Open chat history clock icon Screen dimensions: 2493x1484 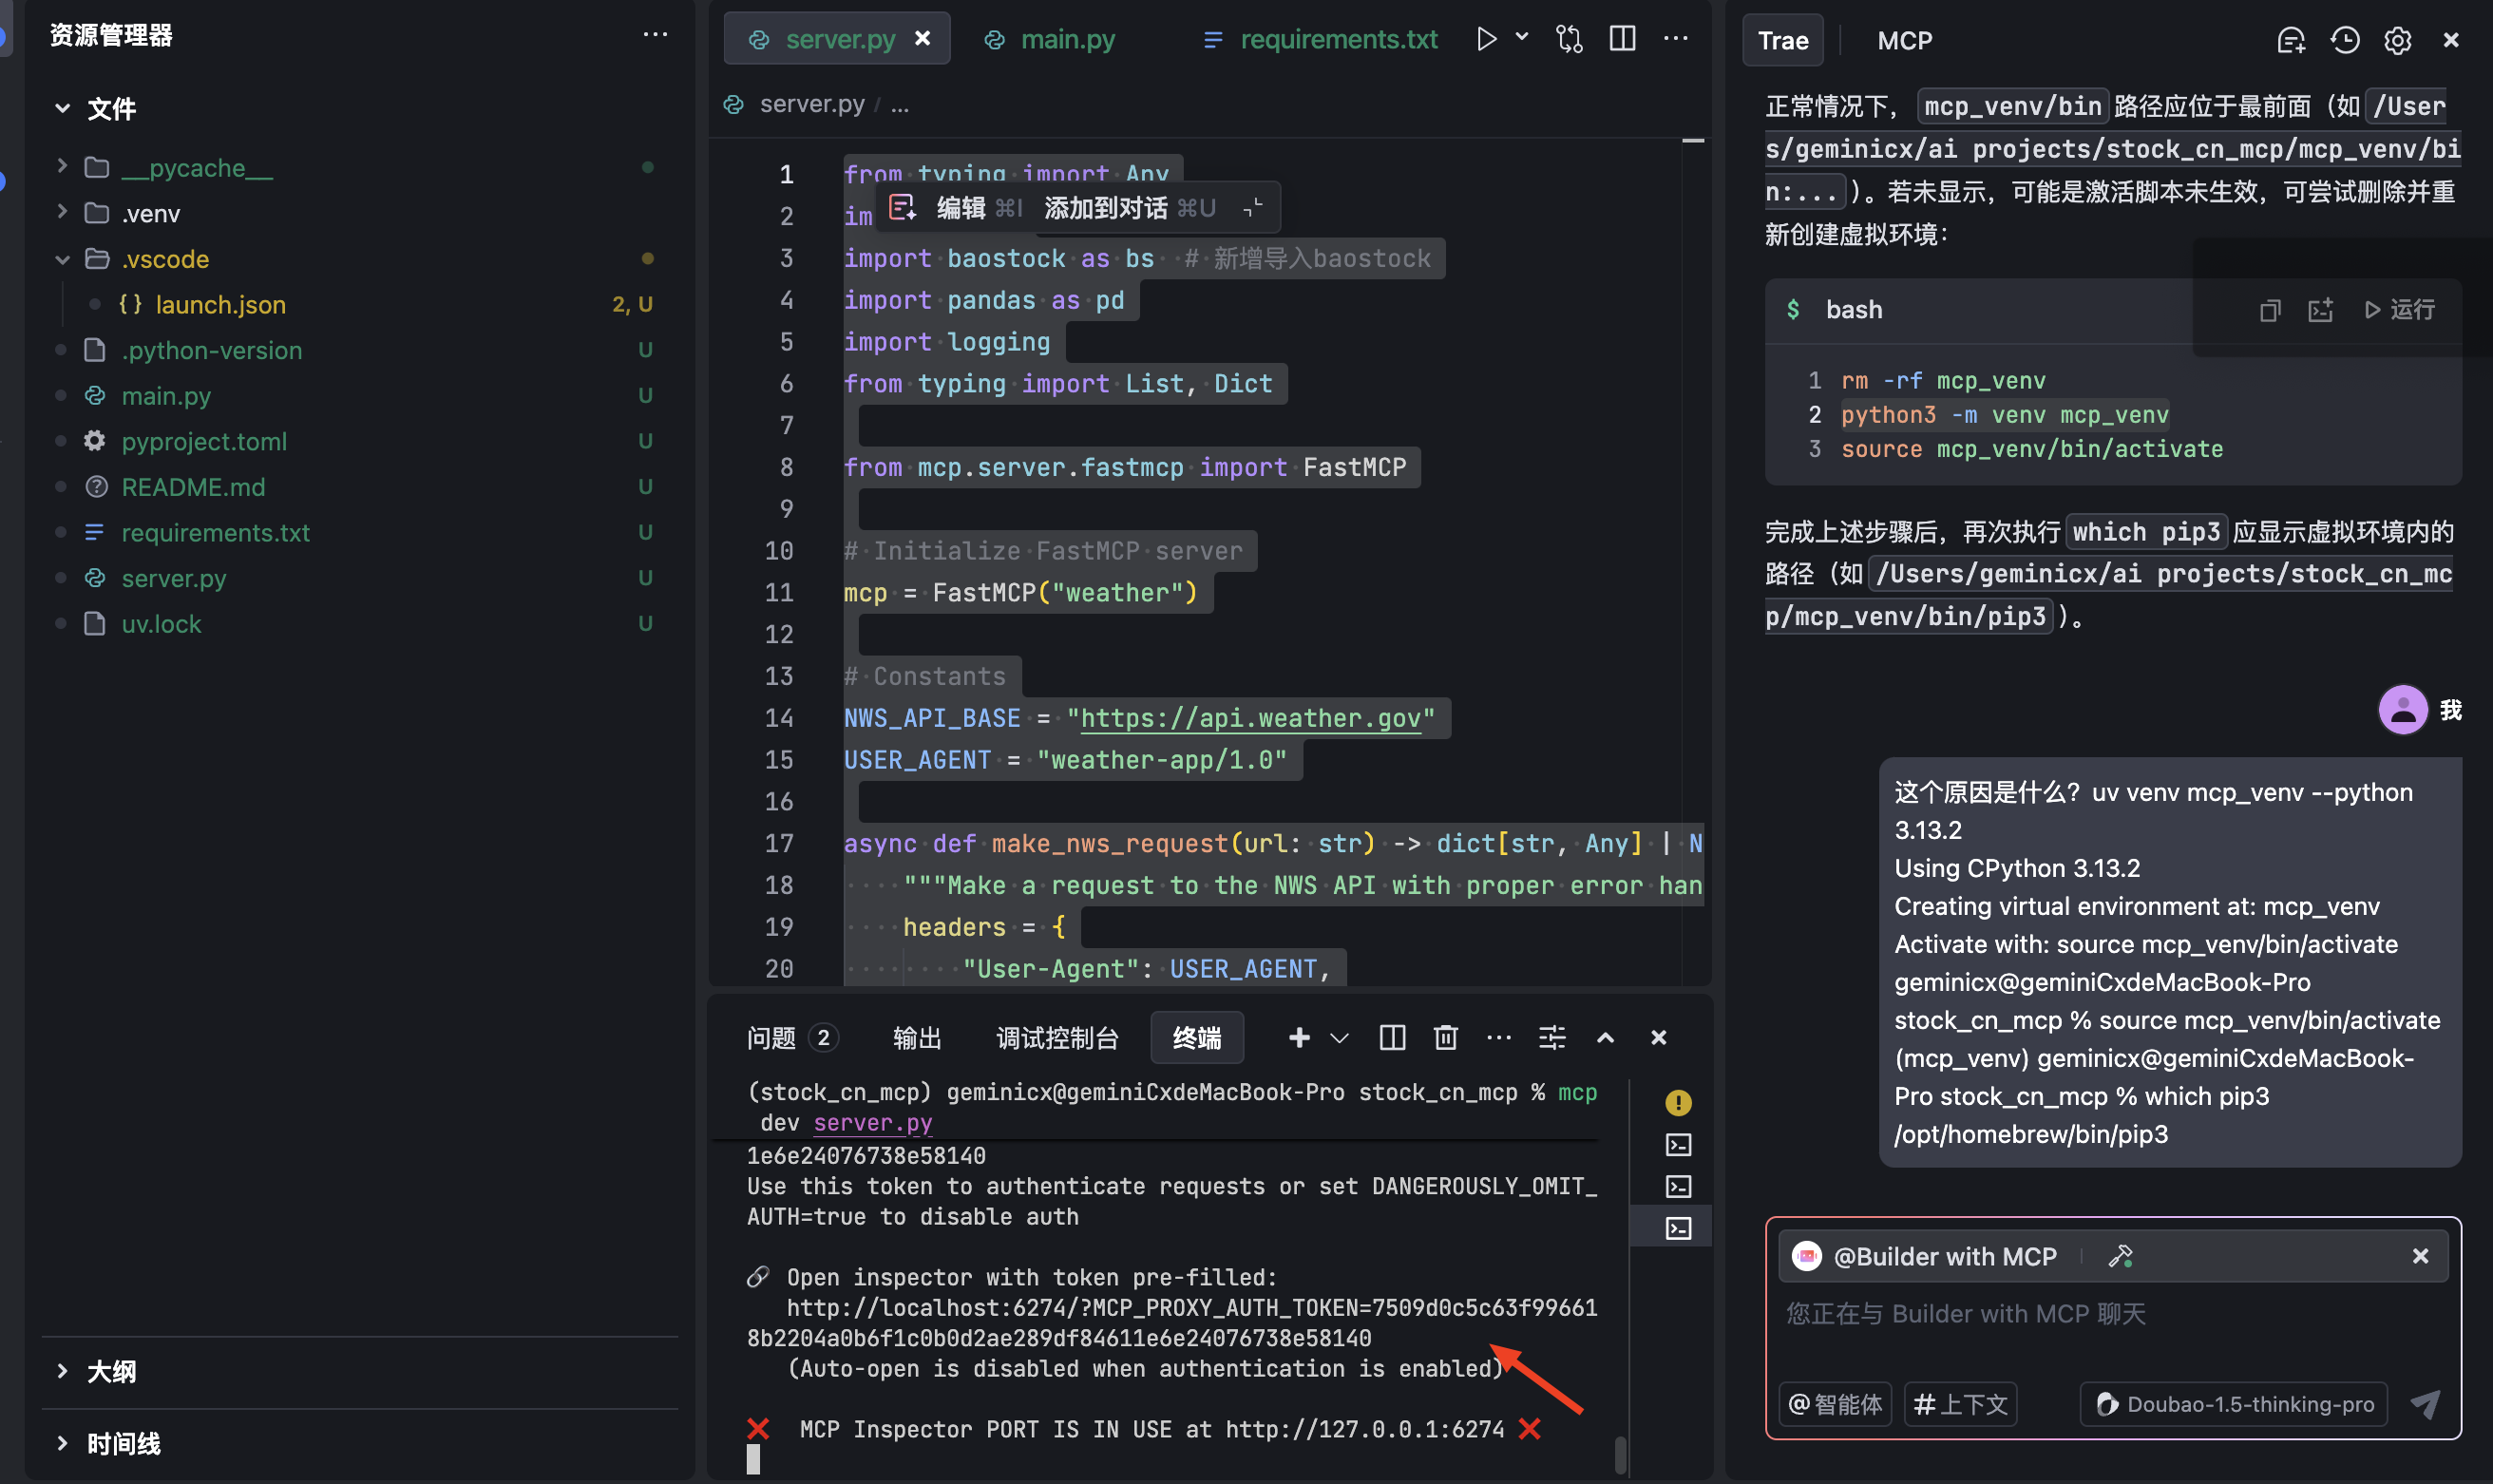2344,40
